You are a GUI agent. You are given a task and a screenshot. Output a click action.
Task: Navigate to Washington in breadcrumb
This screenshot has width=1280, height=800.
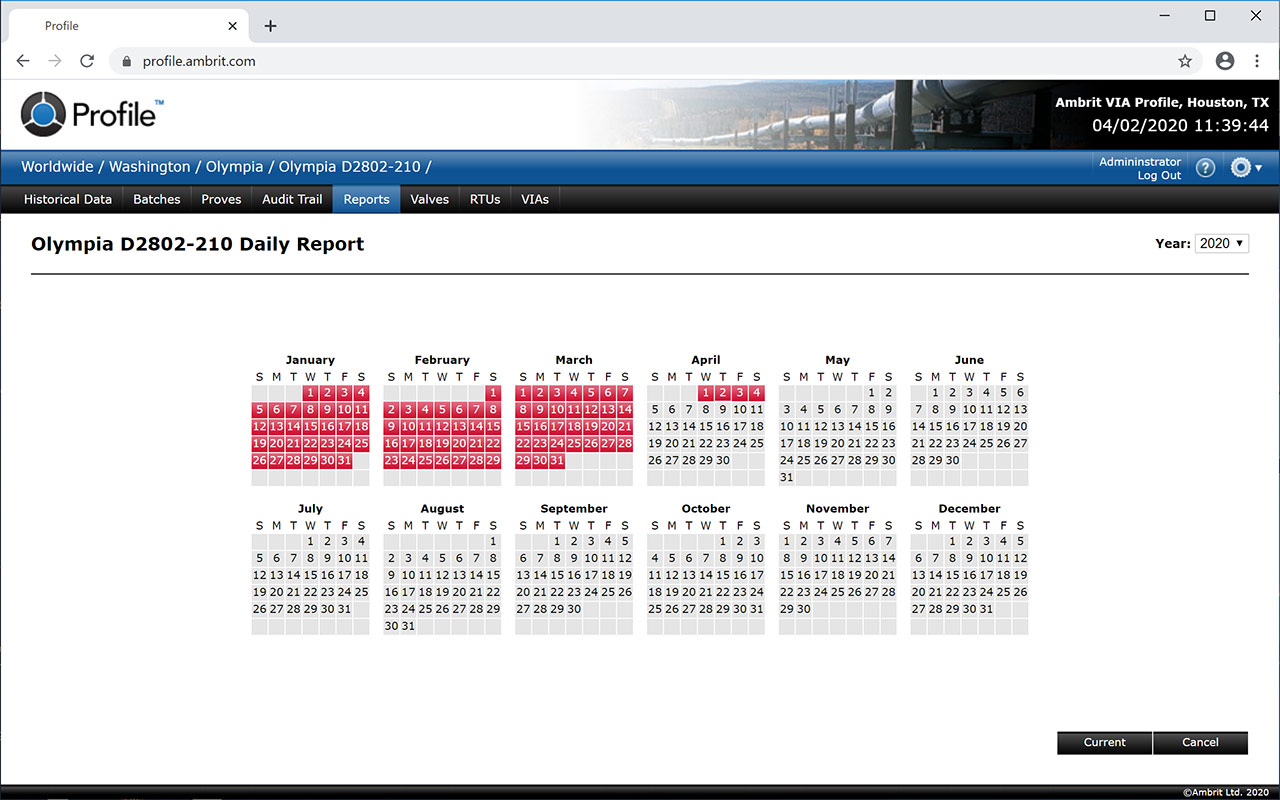point(149,167)
